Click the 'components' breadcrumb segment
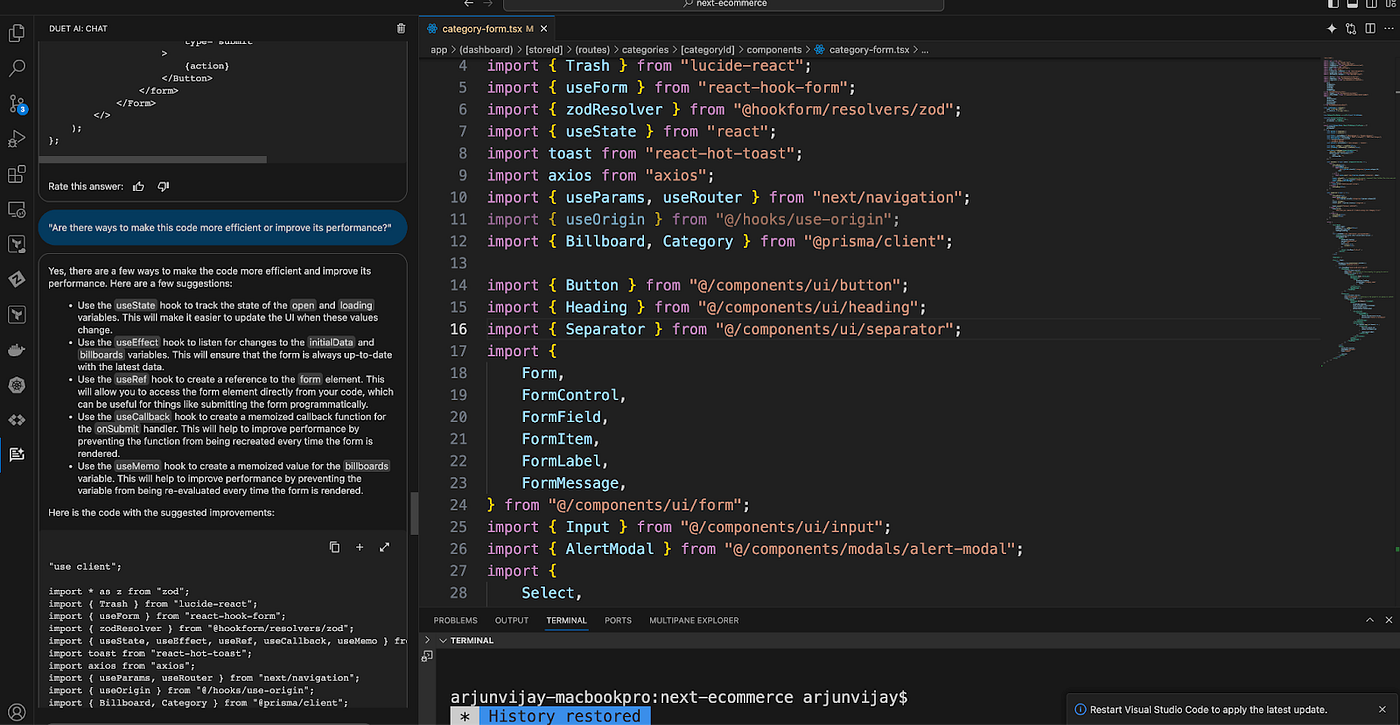 pos(774,50)
